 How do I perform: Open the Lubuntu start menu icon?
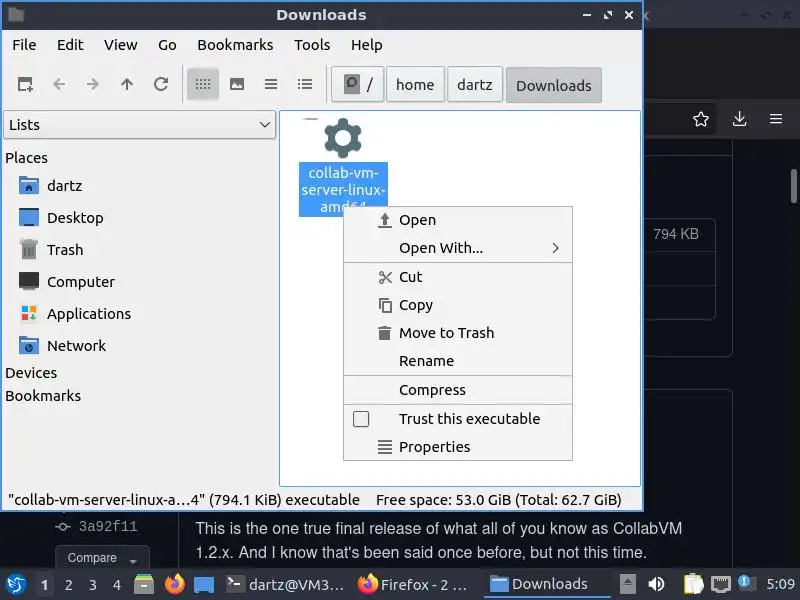(x=16, y=584)
